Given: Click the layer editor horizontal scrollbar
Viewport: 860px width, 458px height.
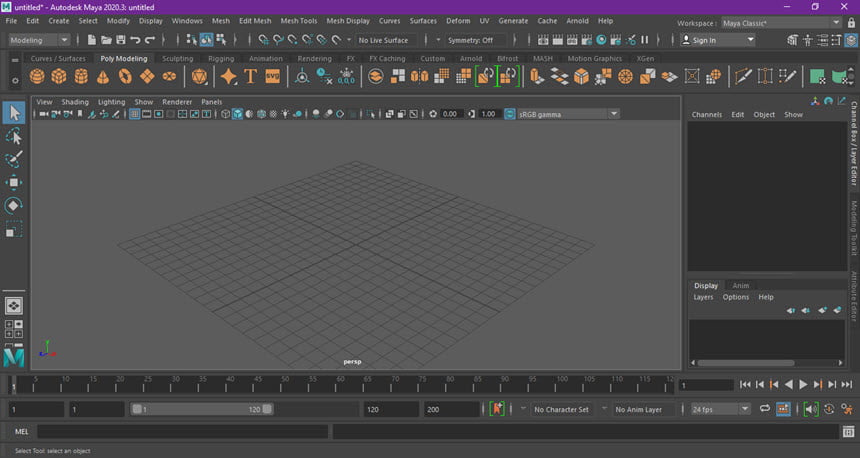Looking at the screenshot, I should click(745, 363).
